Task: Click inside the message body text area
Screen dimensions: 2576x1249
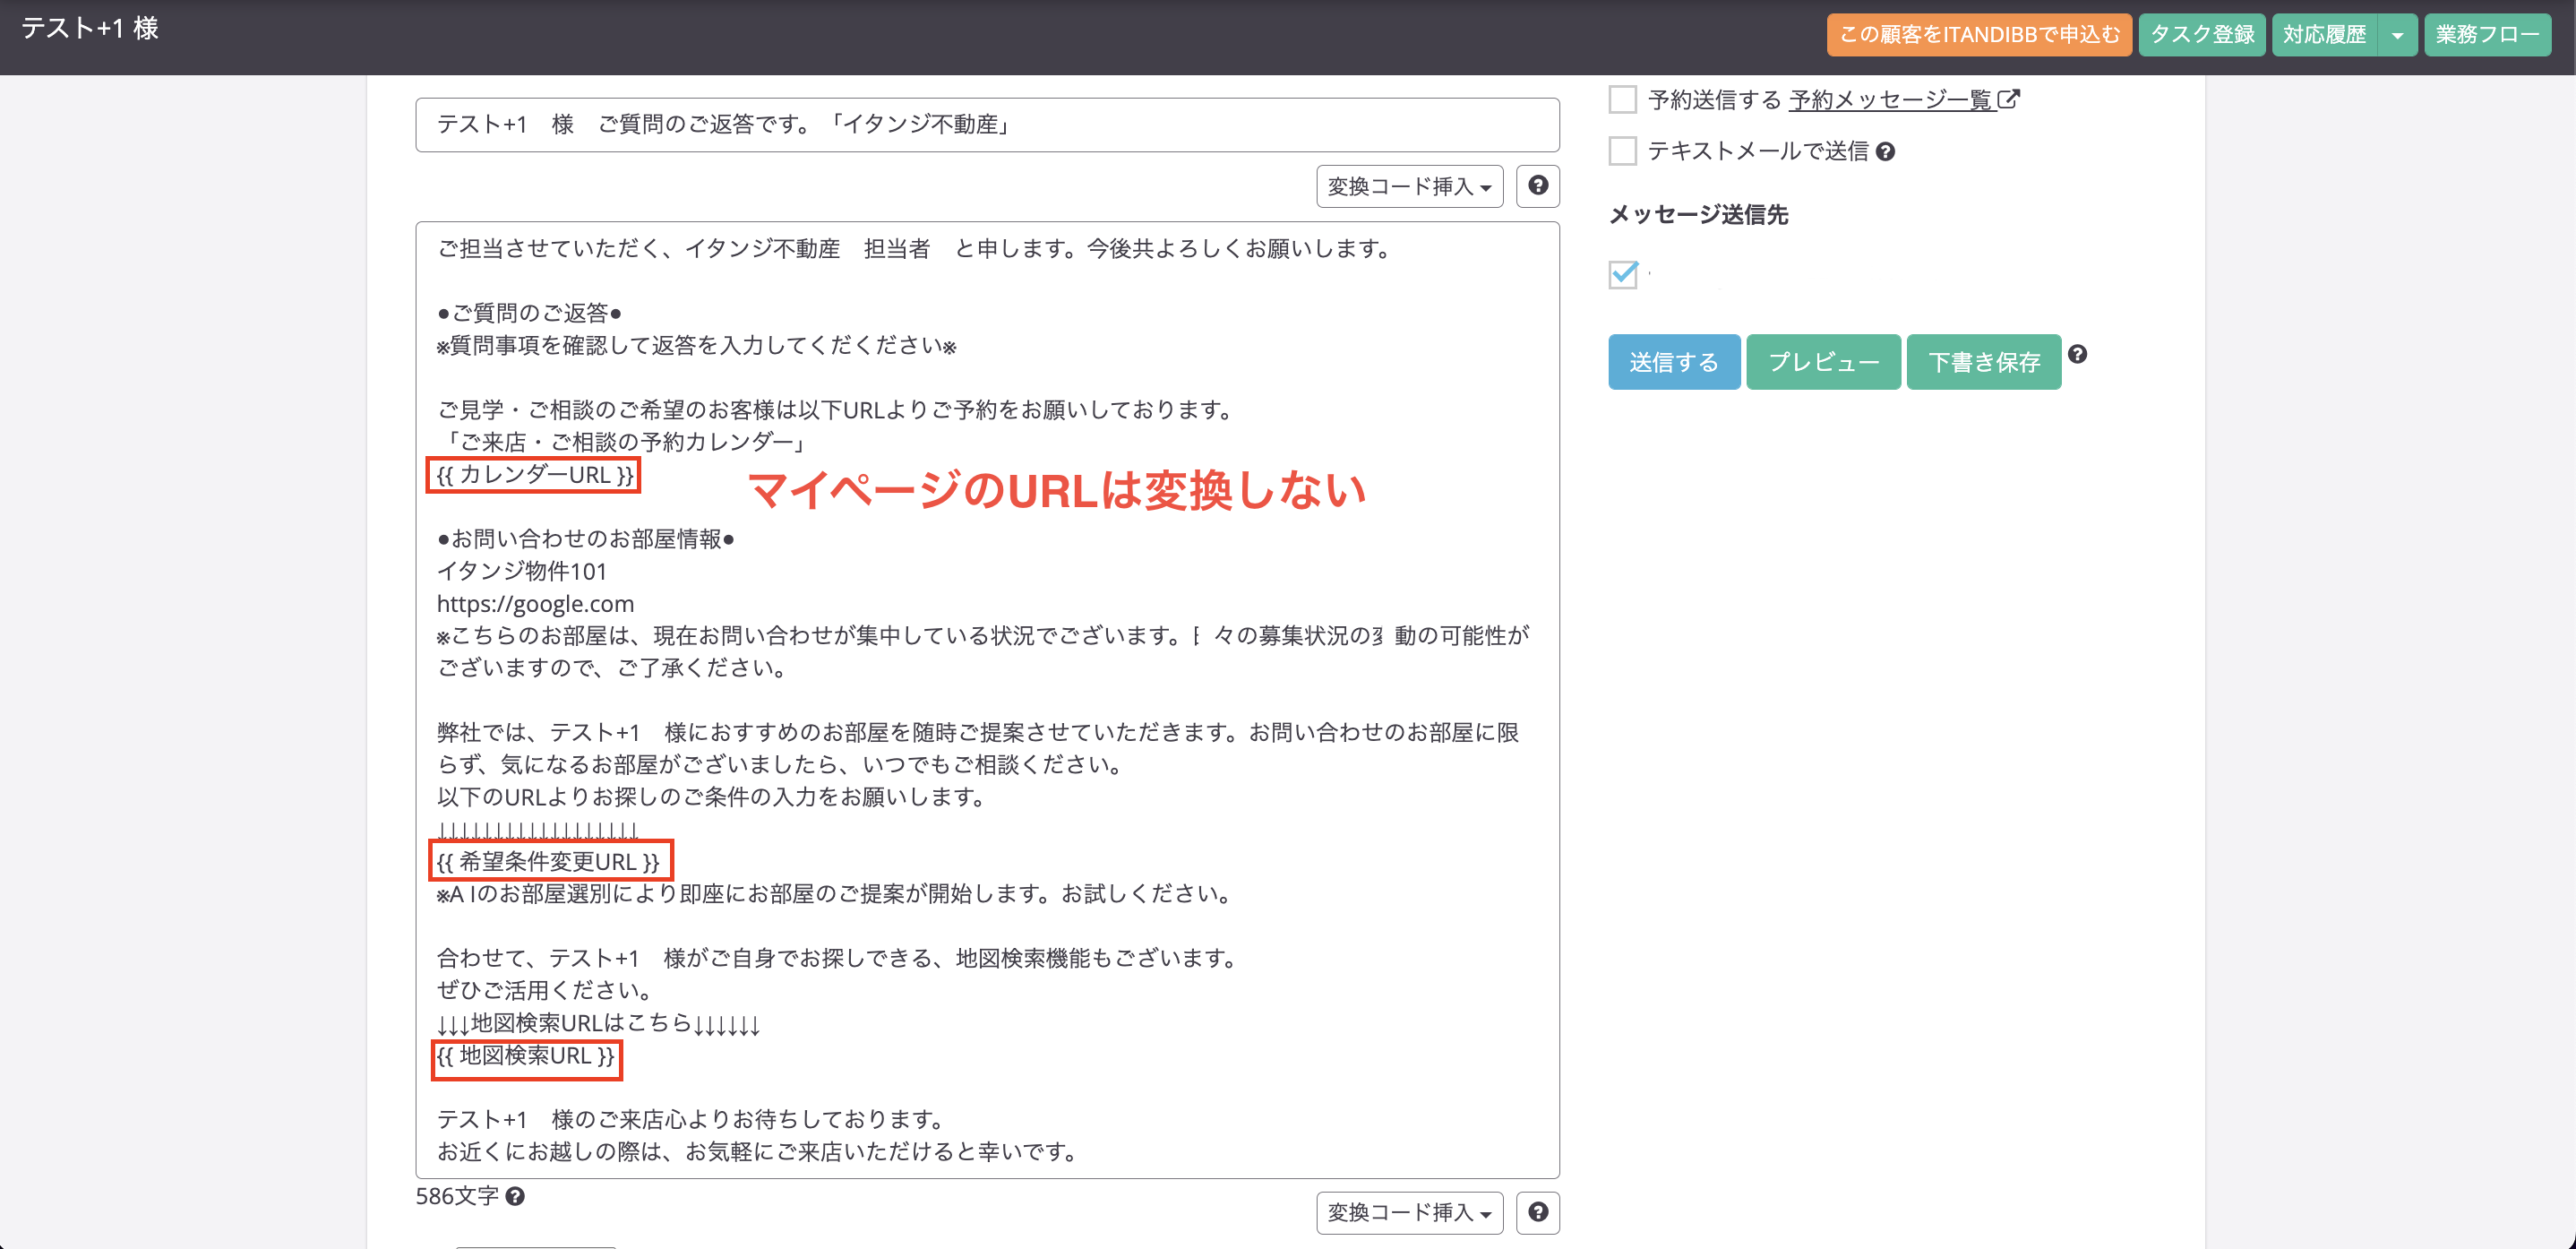Action: tap(987, 700)
